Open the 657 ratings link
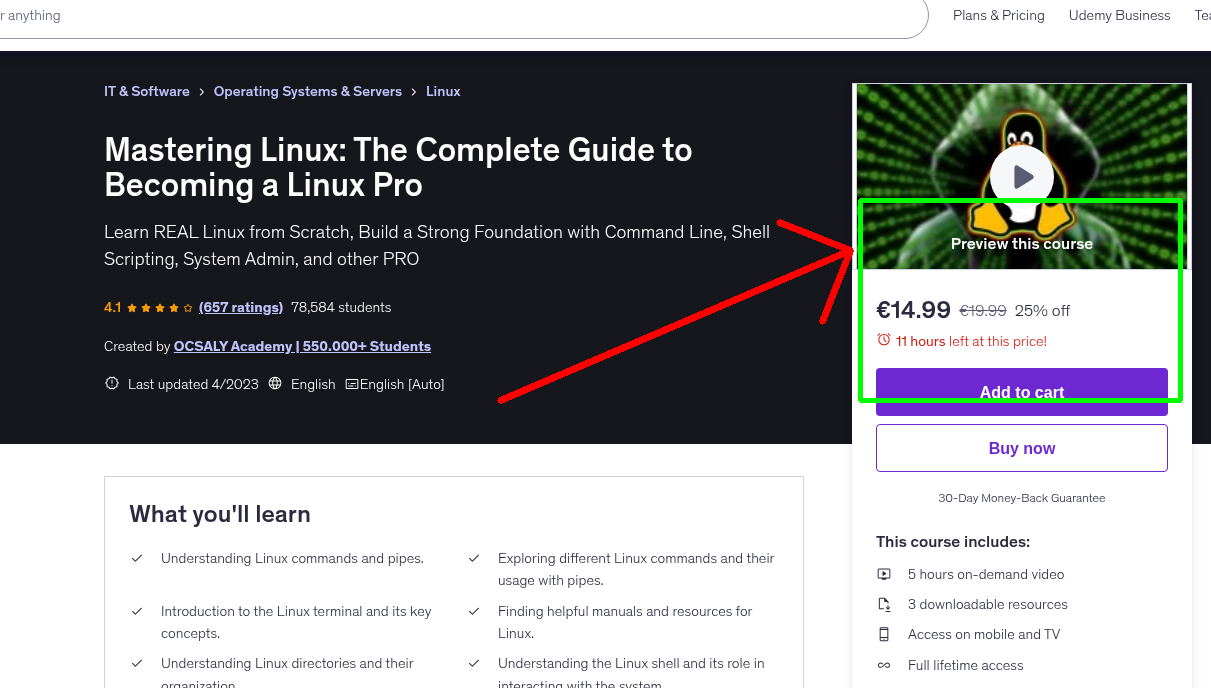This screenshot has height=688, width=1211. click(240, 307)
